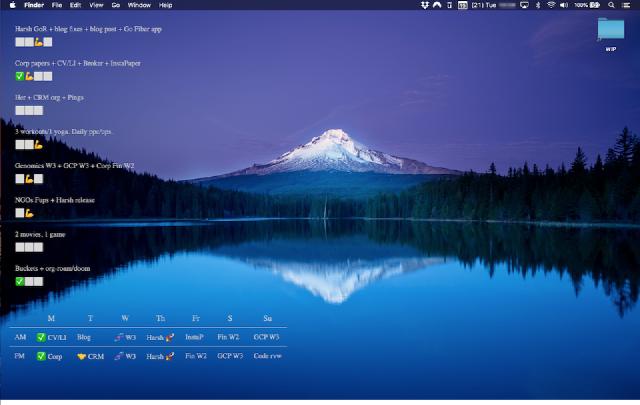Open the File menu
The image size is (640, 405).
57,5
